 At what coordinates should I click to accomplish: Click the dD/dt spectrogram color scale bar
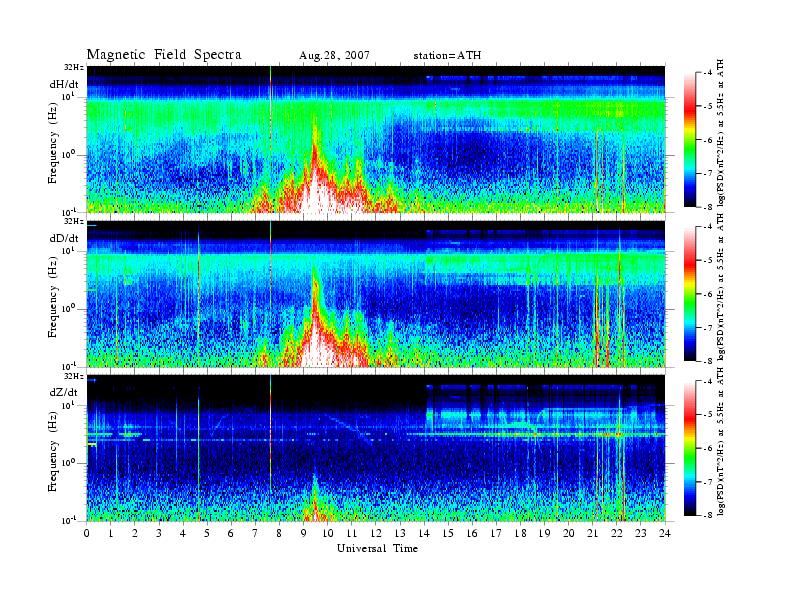pos(690,294)
